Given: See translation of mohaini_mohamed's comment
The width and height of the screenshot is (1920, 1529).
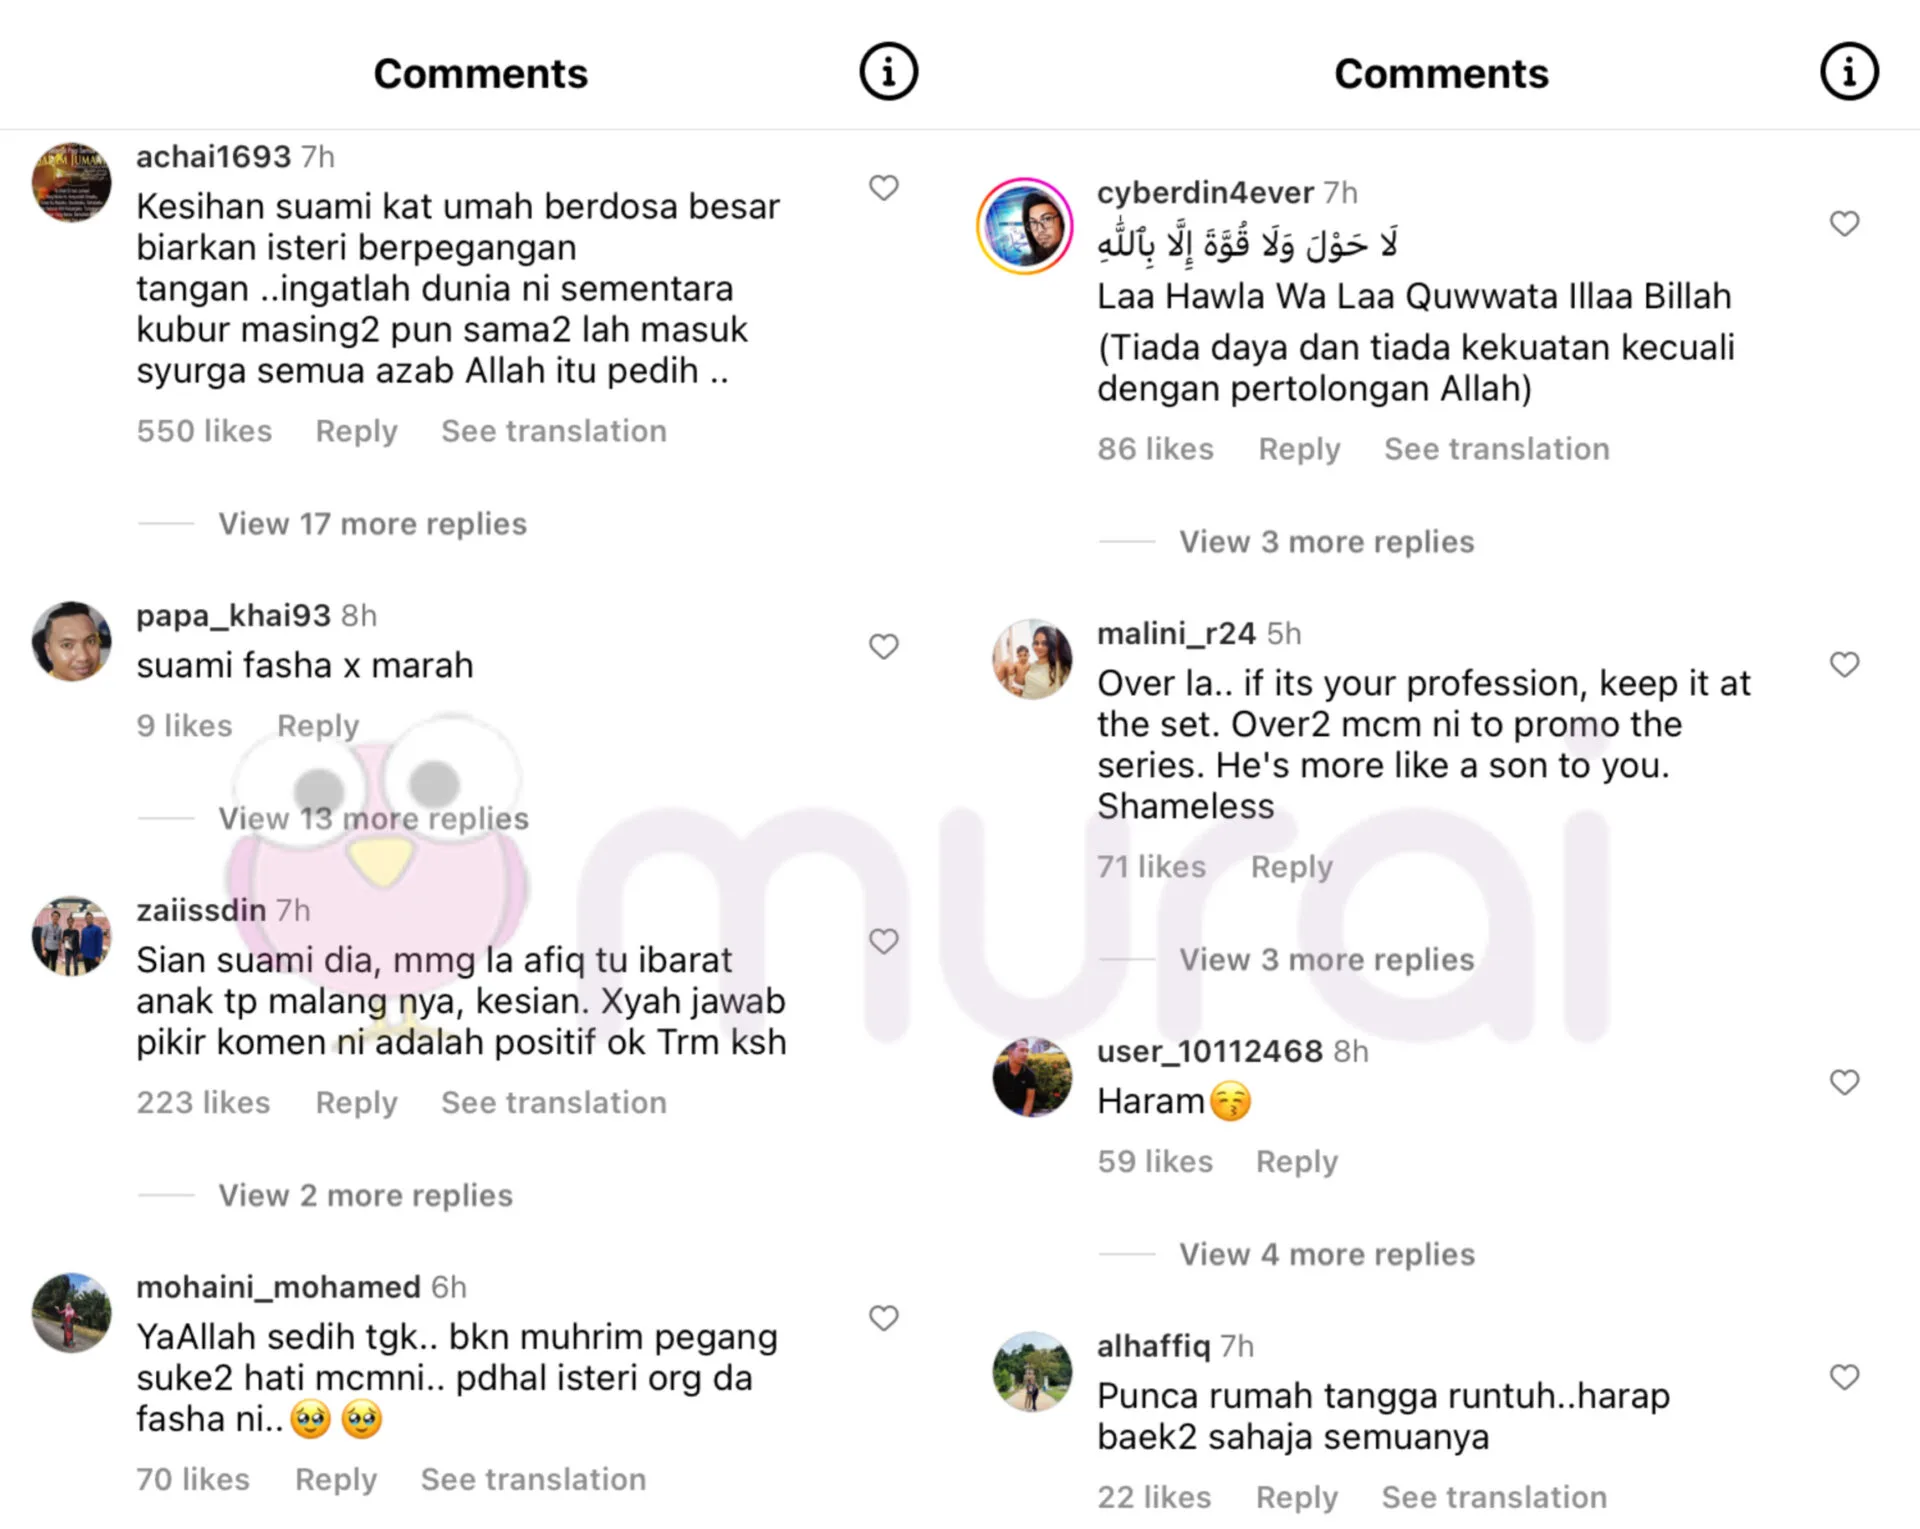Looking at the screenshot, I should pyautogui.click(x=533, y=1479).
